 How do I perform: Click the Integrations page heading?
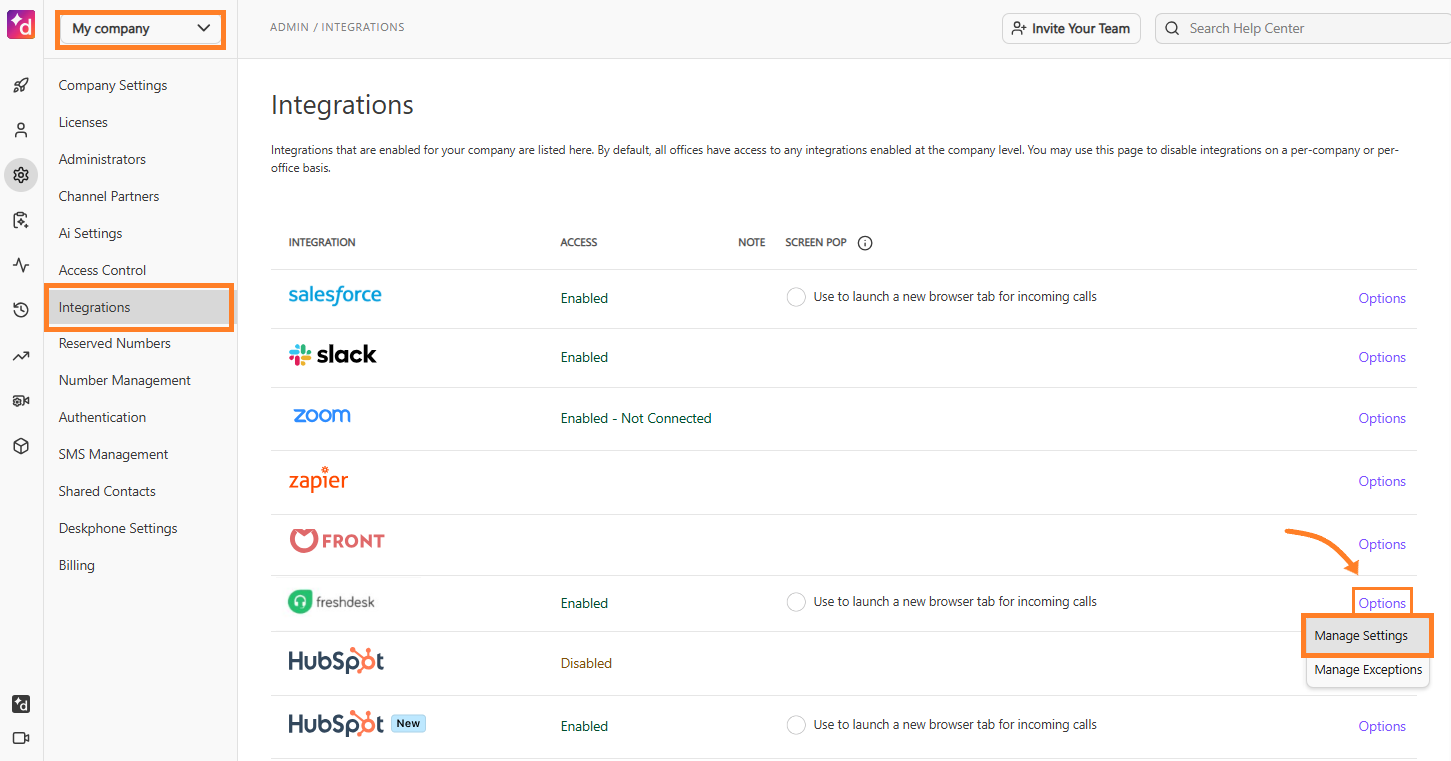tap(342, 105)
